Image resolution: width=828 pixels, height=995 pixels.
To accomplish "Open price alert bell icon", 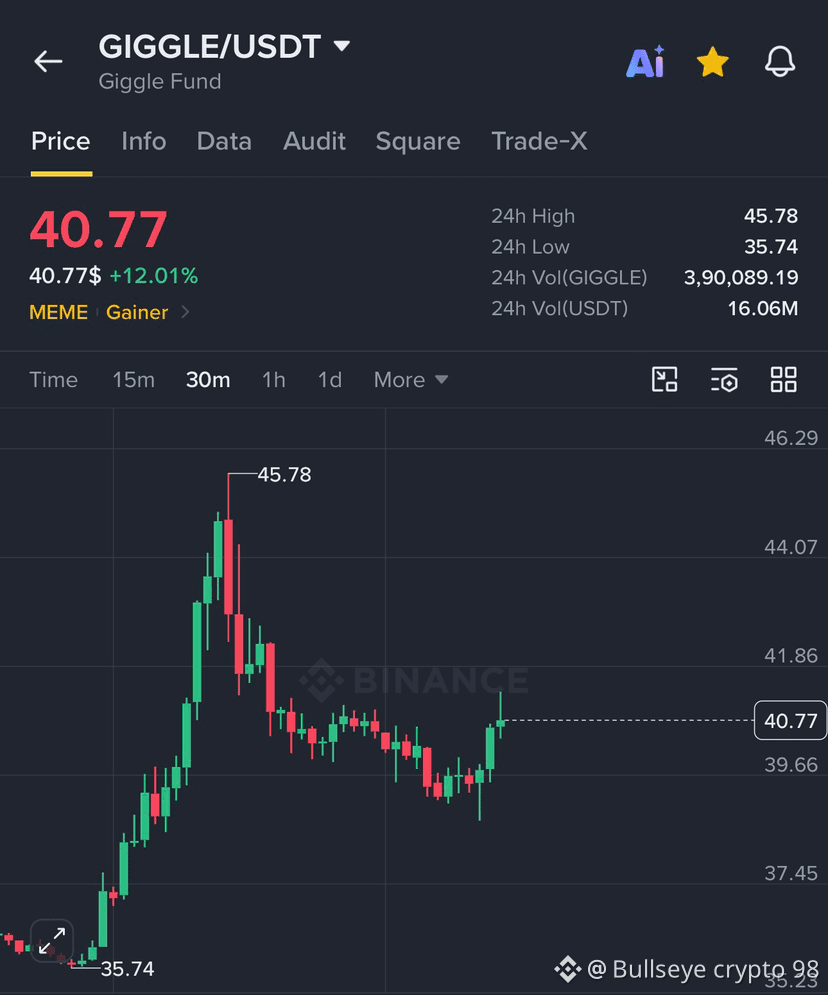I will point(780,62).
